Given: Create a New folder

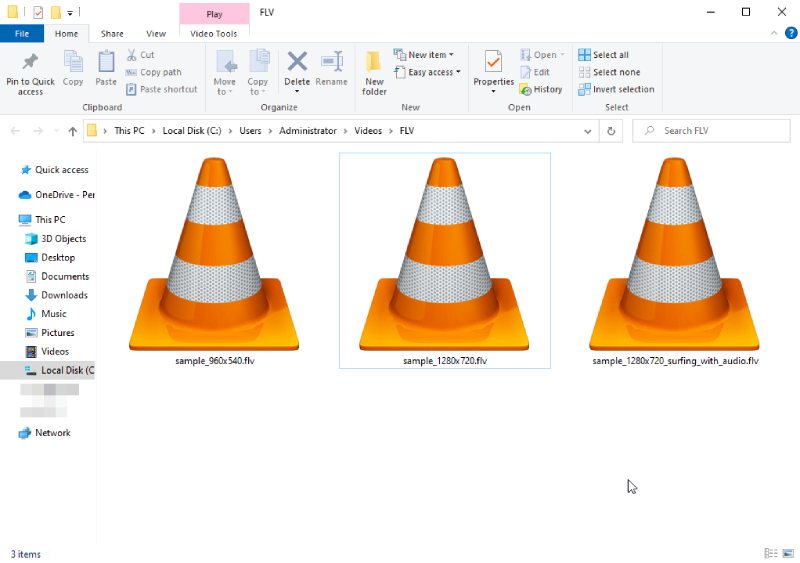Looking at the screenshot, I should tap(374, 72).
